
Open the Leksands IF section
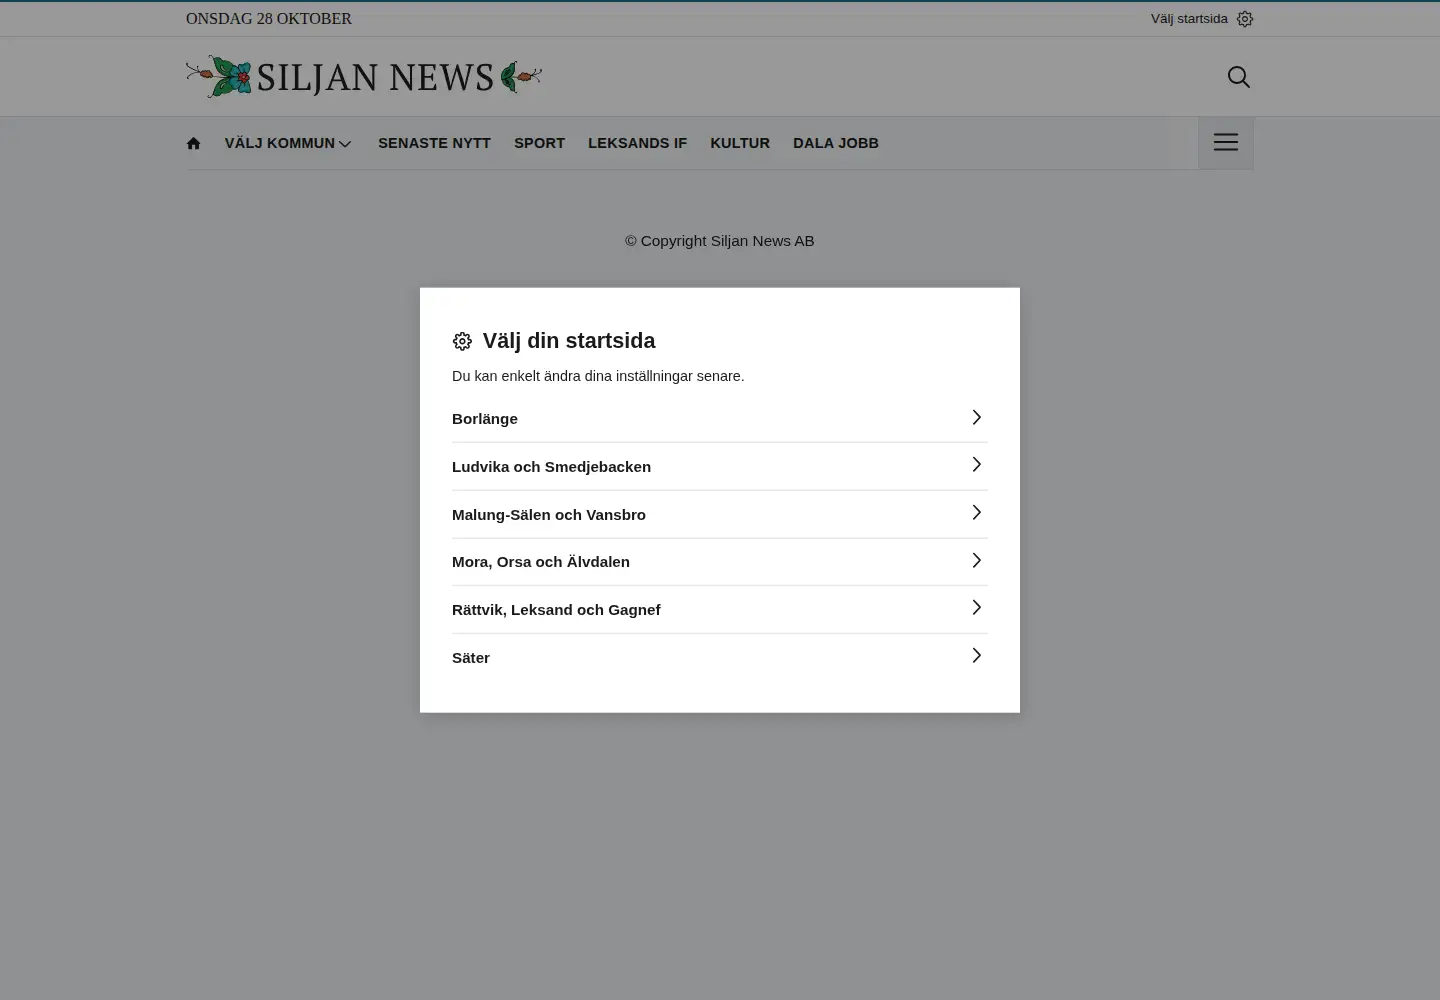pyautogui.click(x=637, y=143)
